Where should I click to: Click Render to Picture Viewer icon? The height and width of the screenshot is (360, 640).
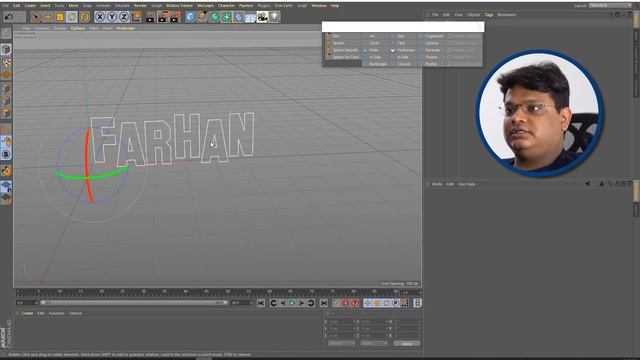163,17
